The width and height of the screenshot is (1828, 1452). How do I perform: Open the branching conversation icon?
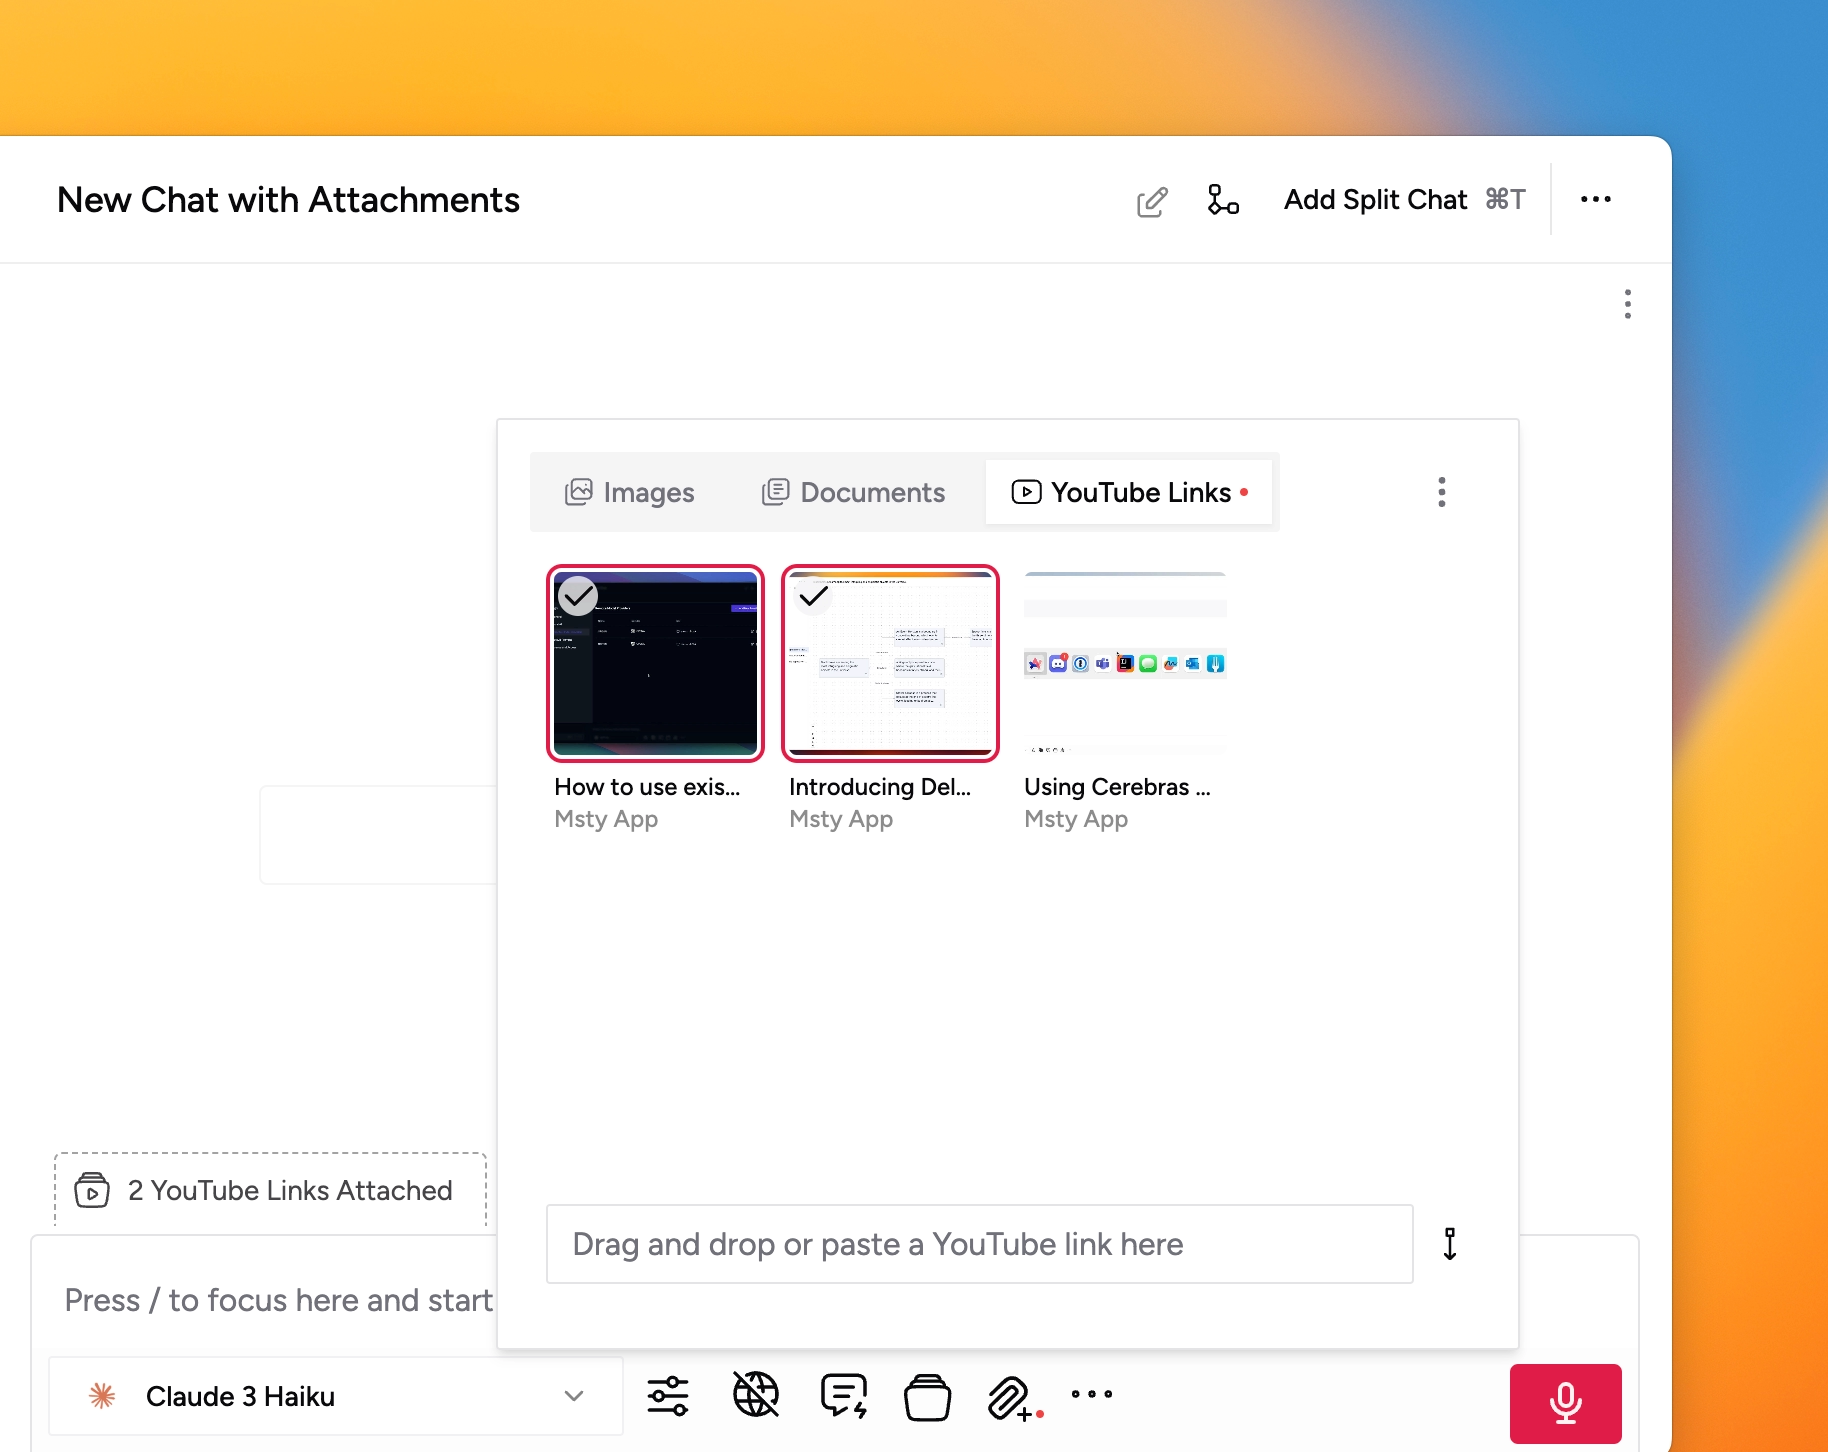[1223, 200]
